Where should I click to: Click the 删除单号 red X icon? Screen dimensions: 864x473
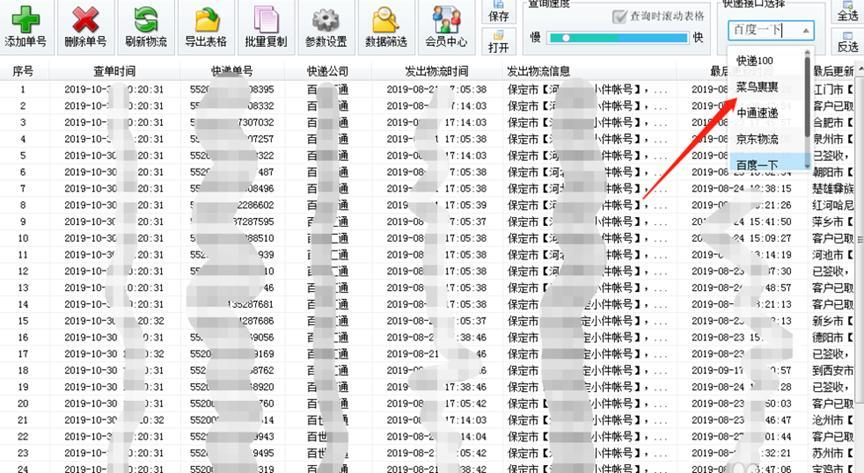[85, 19]
